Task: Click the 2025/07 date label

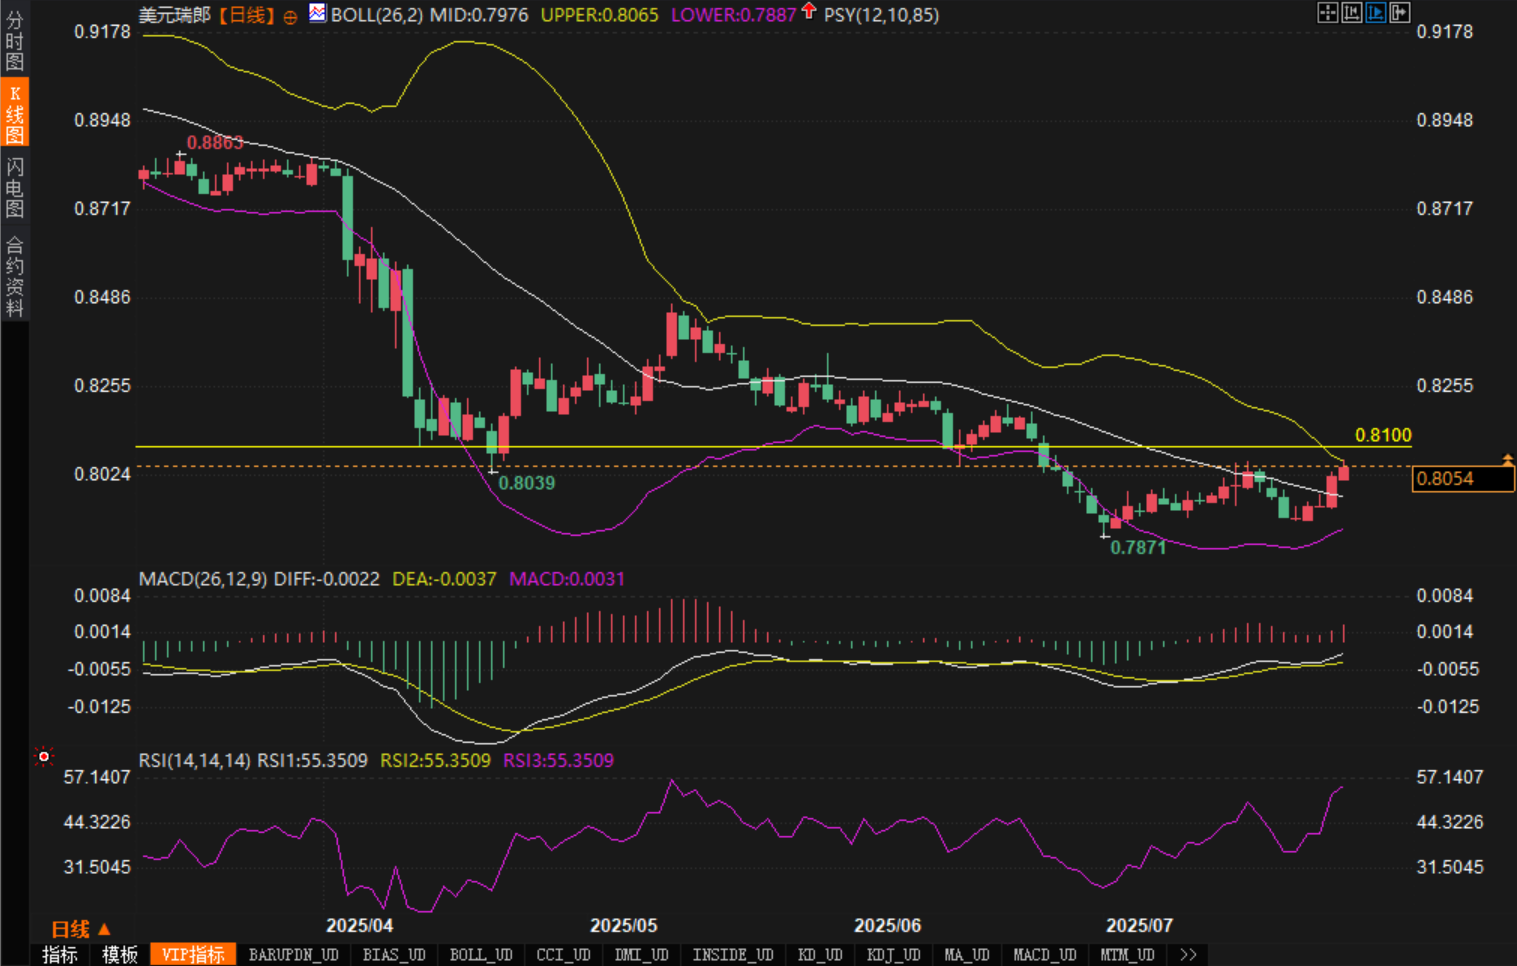Action: pos(1139,926)
